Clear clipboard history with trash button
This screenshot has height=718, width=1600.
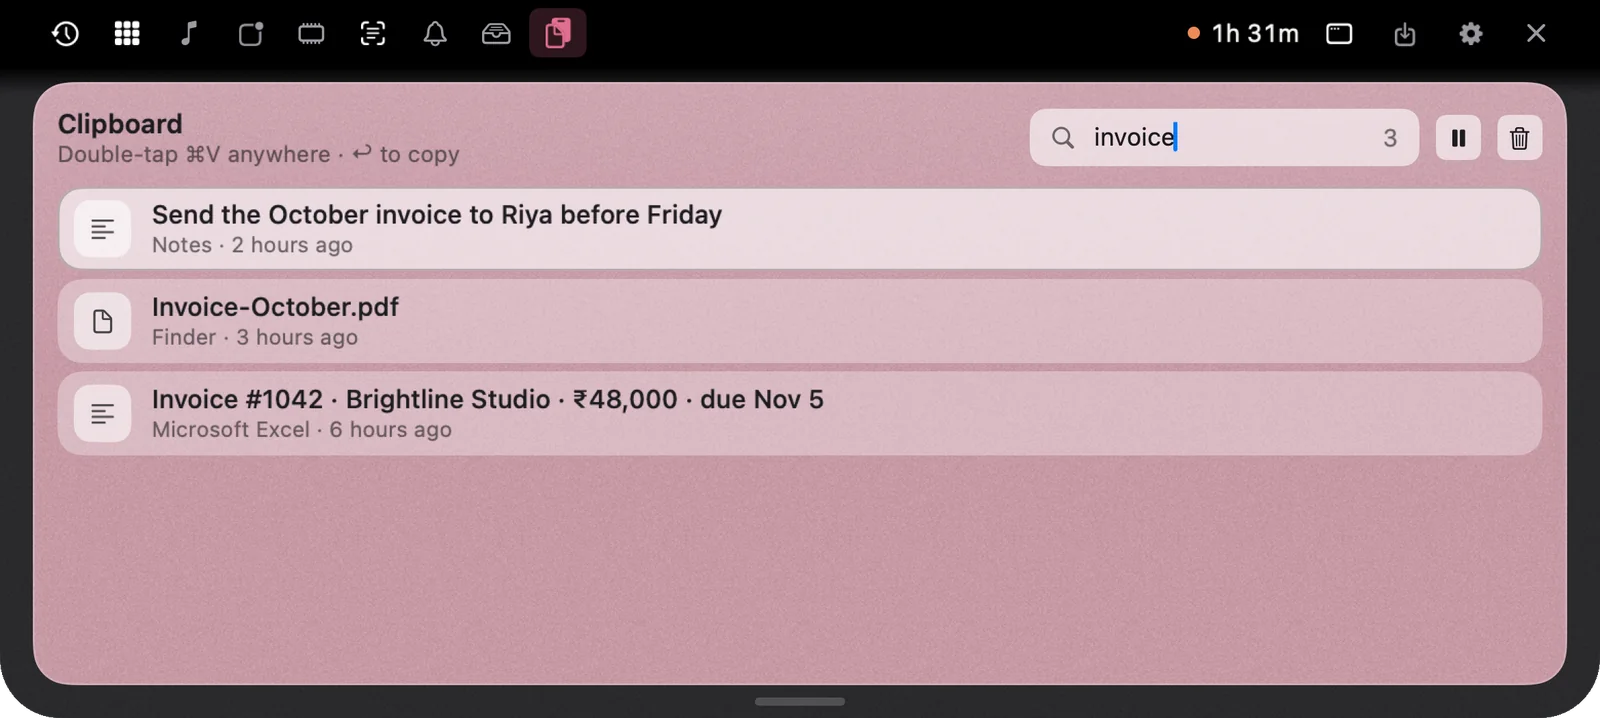tap(1519, 137)
